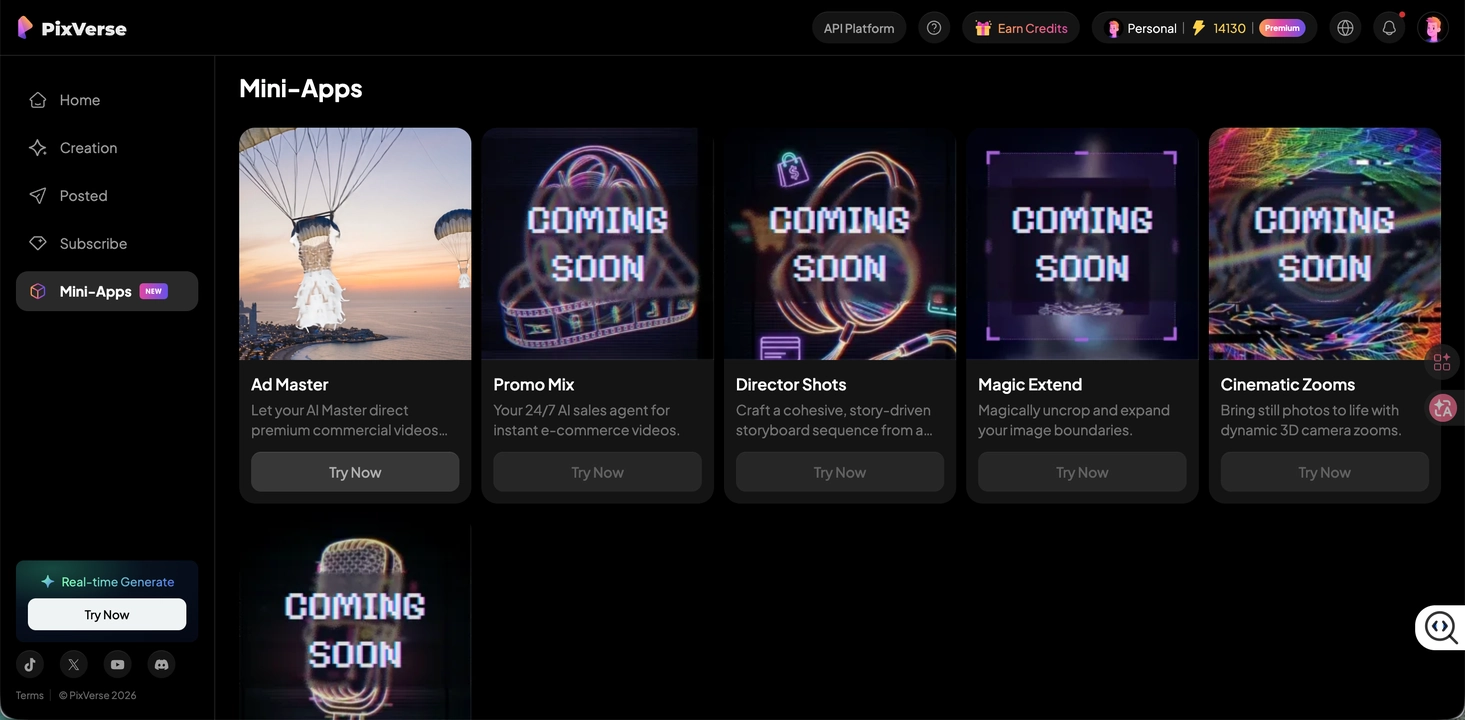This screenshot has width=1465, height=720.
Task: Go to Home in the sidebar
Action: [x=79, y=100]
